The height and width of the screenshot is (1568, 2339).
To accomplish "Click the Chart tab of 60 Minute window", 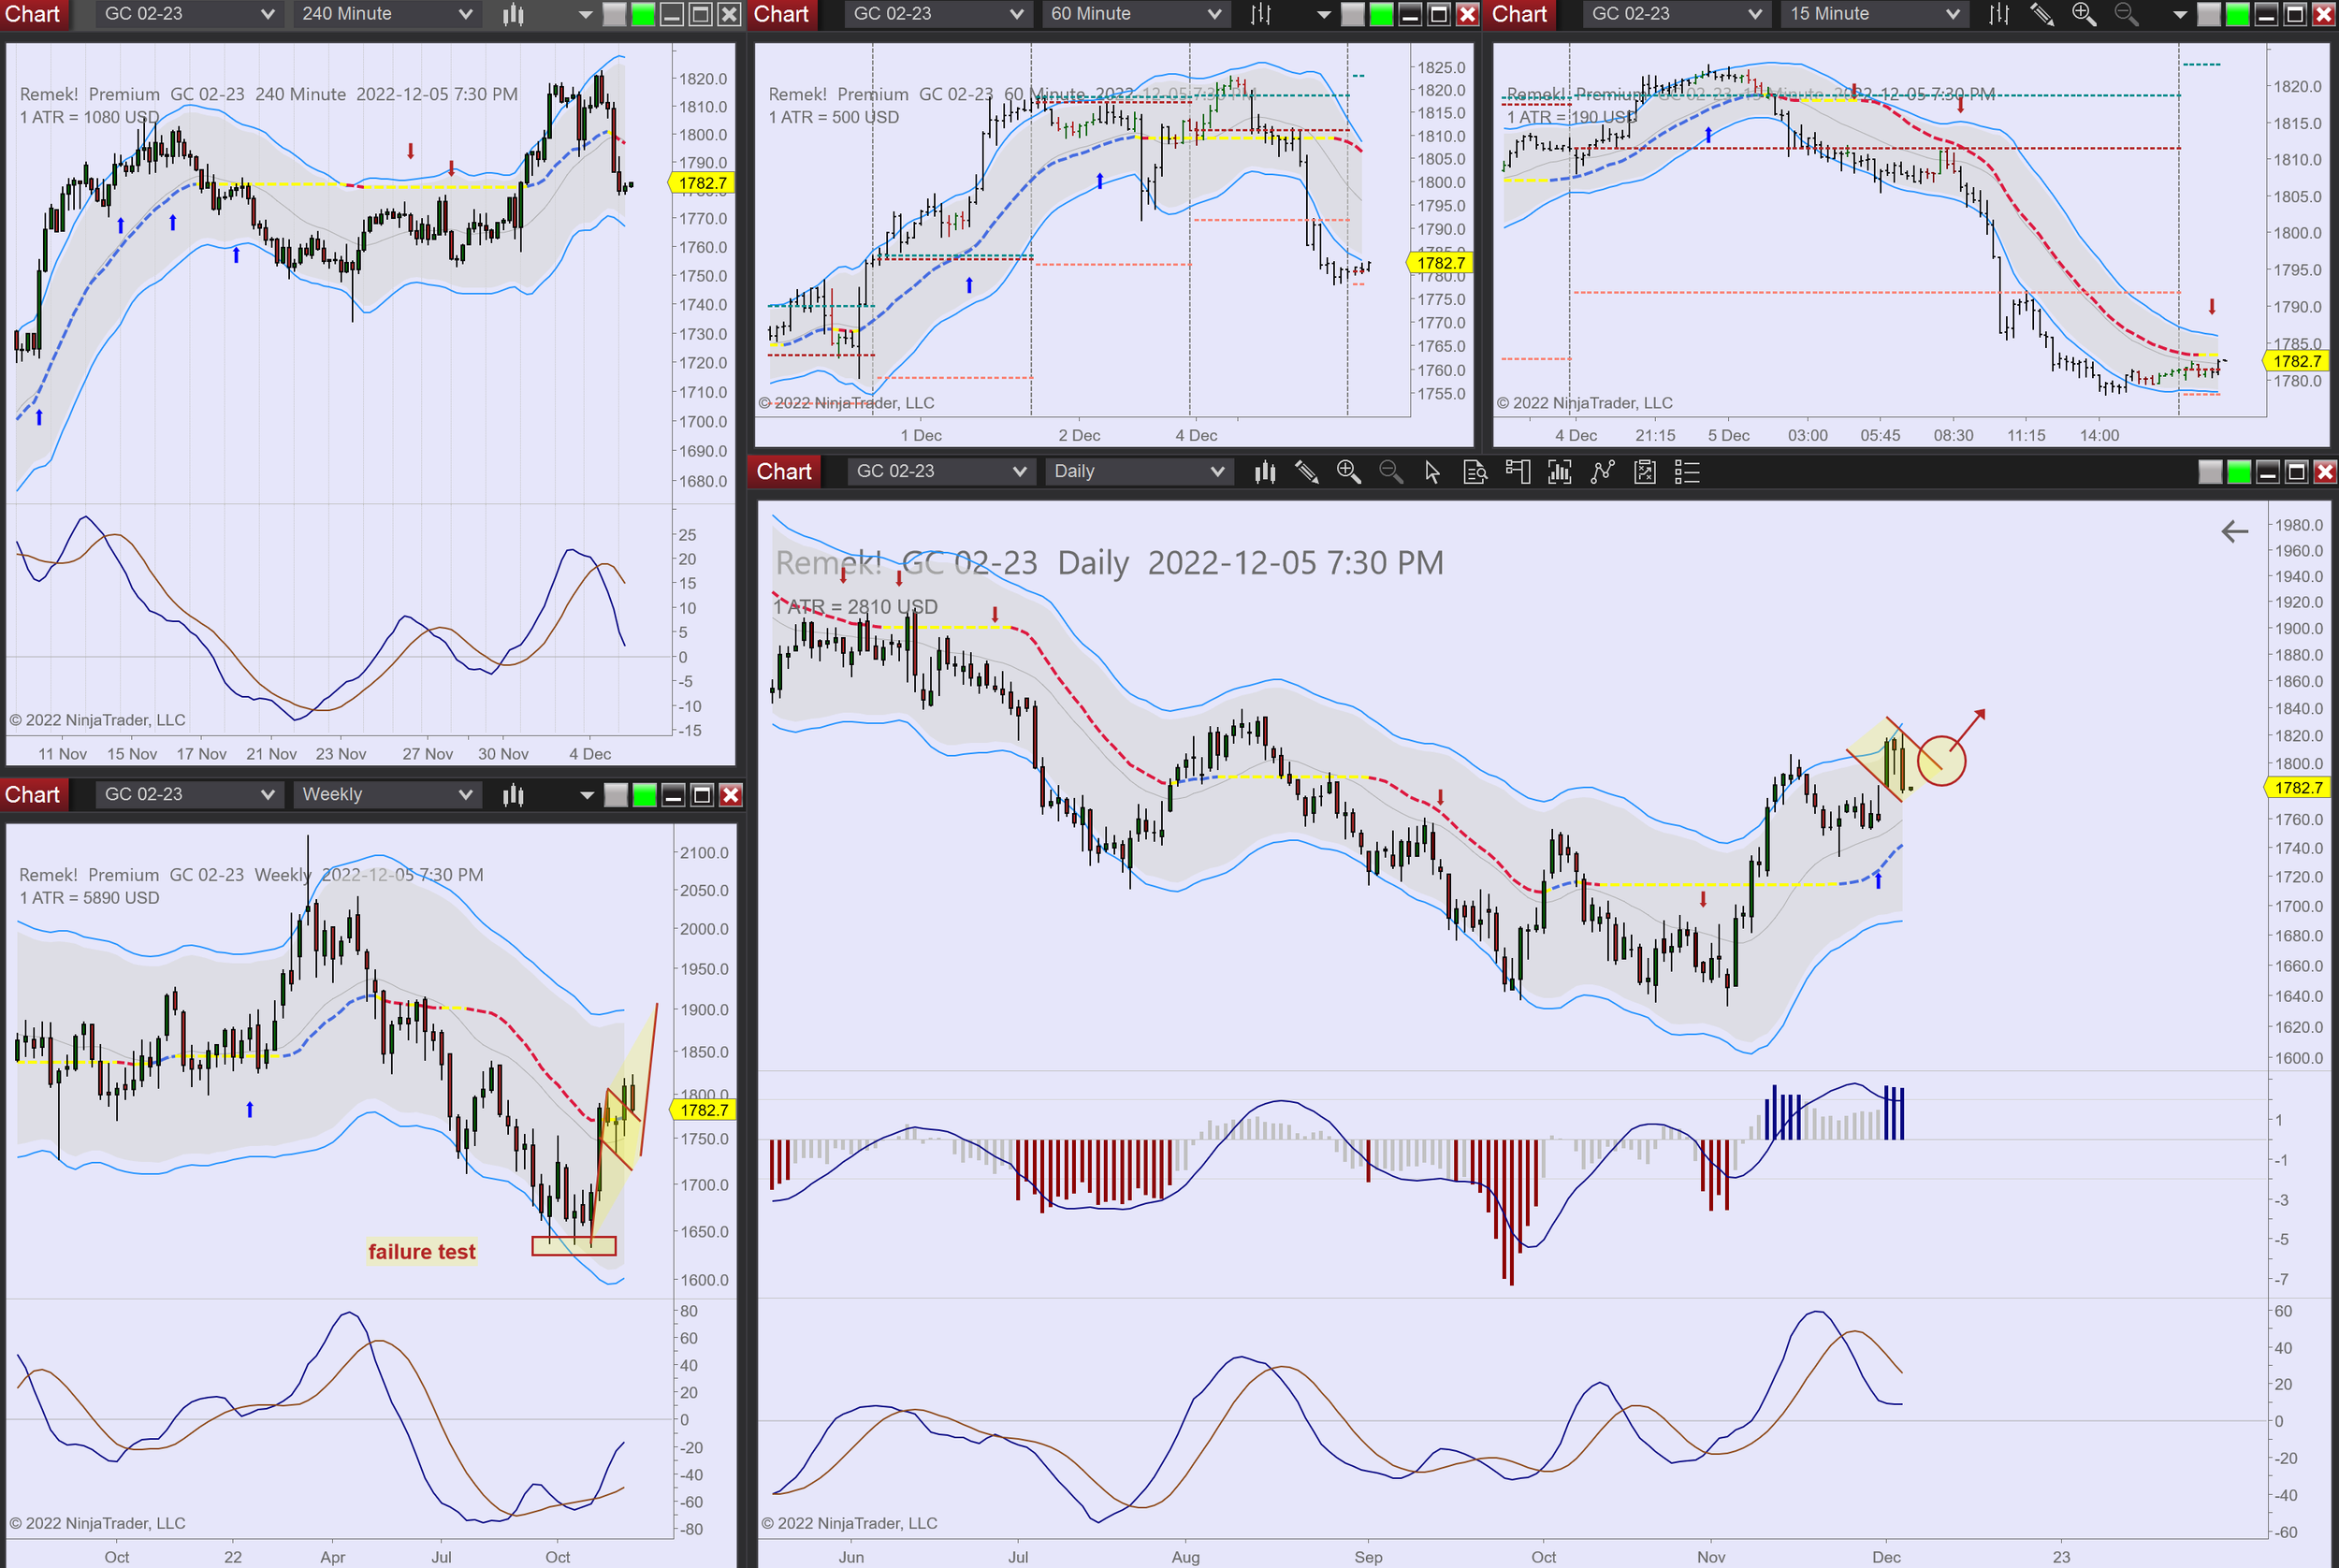I will click(x=781, y=14).
